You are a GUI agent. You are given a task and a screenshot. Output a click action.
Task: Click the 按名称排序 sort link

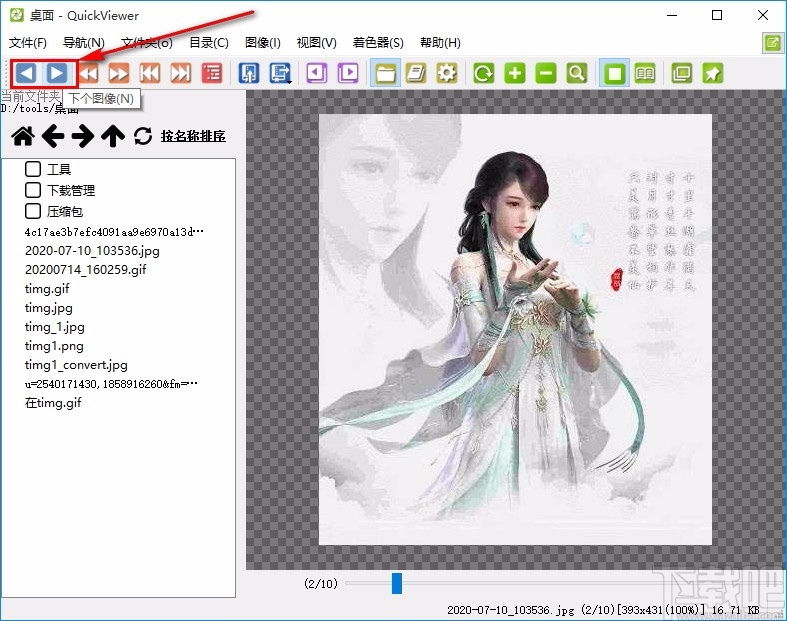click(193, 136)
